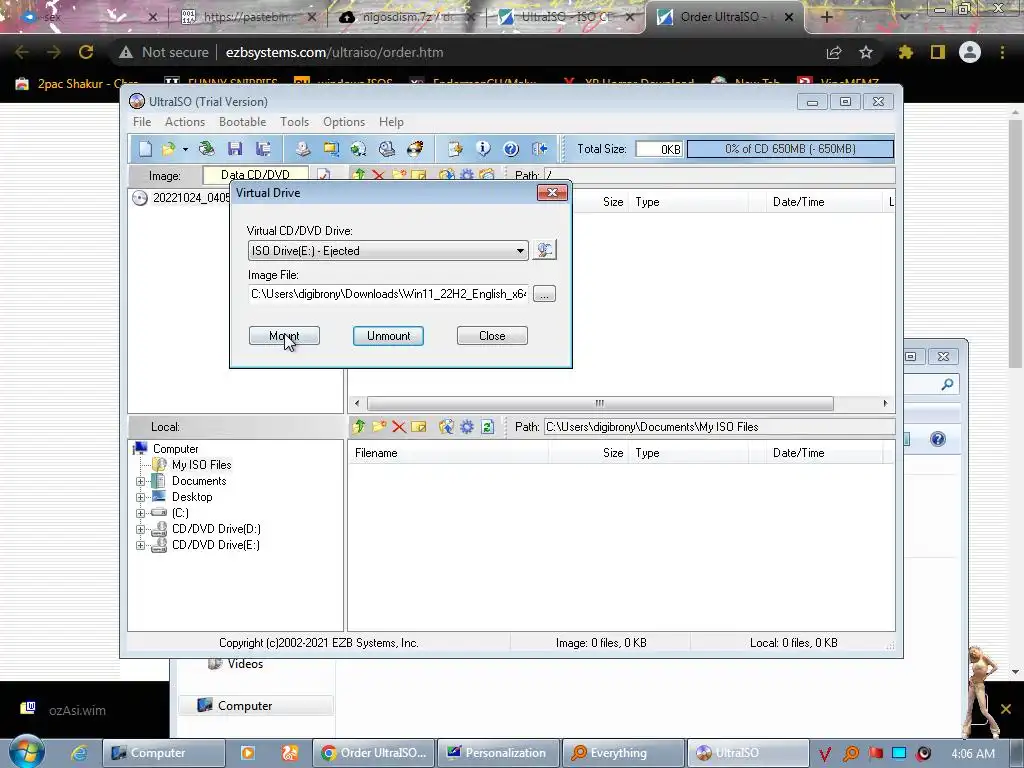The width and height of the screenshot is (1024, 768).
Task: Click the Mount to Virtual Drive toolbar icon
Action: click(x=387, y=149)
